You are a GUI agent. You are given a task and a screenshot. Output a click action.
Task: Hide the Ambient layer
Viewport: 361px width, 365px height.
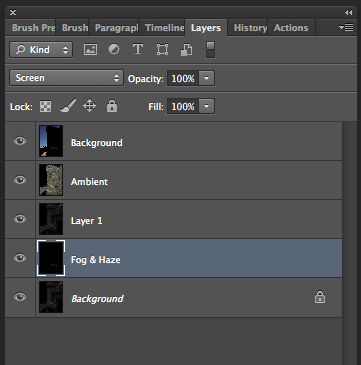point(20,180)
